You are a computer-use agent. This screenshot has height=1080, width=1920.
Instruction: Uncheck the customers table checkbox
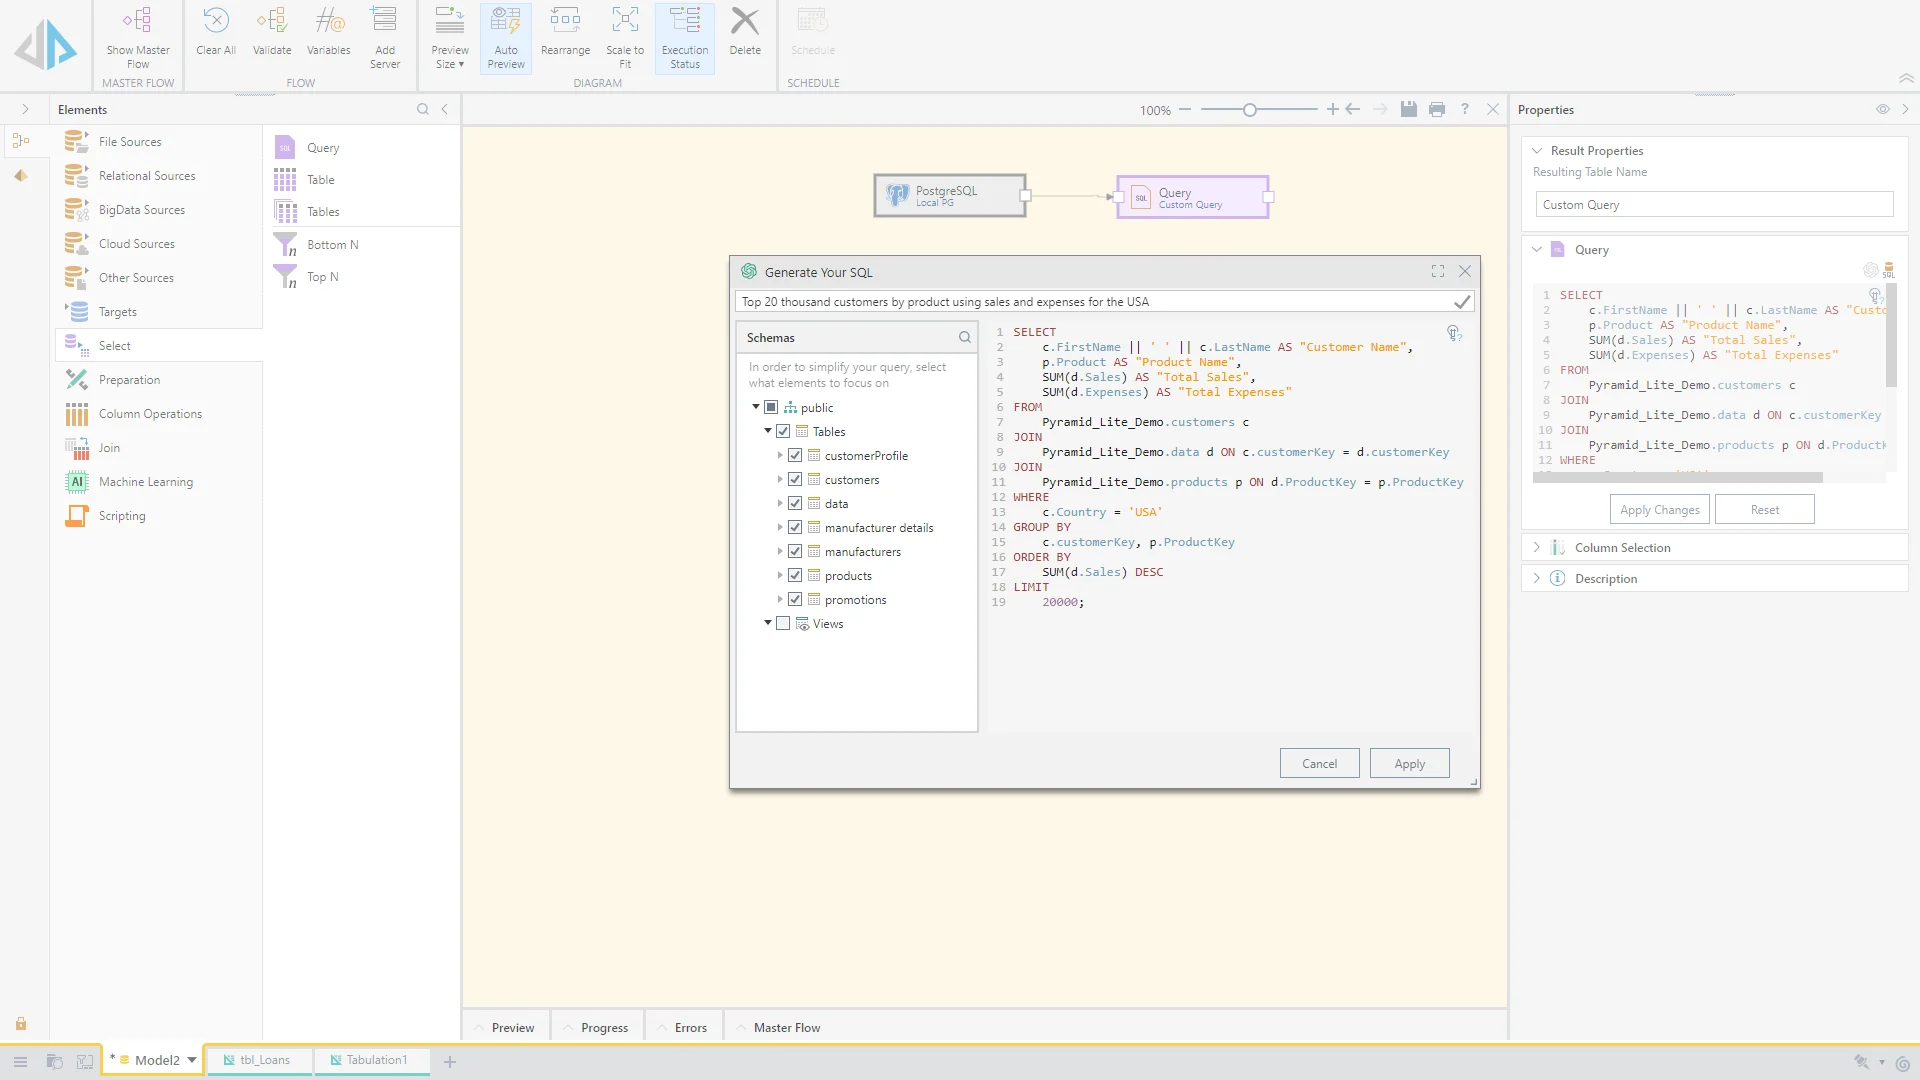[x=795, y=480]
